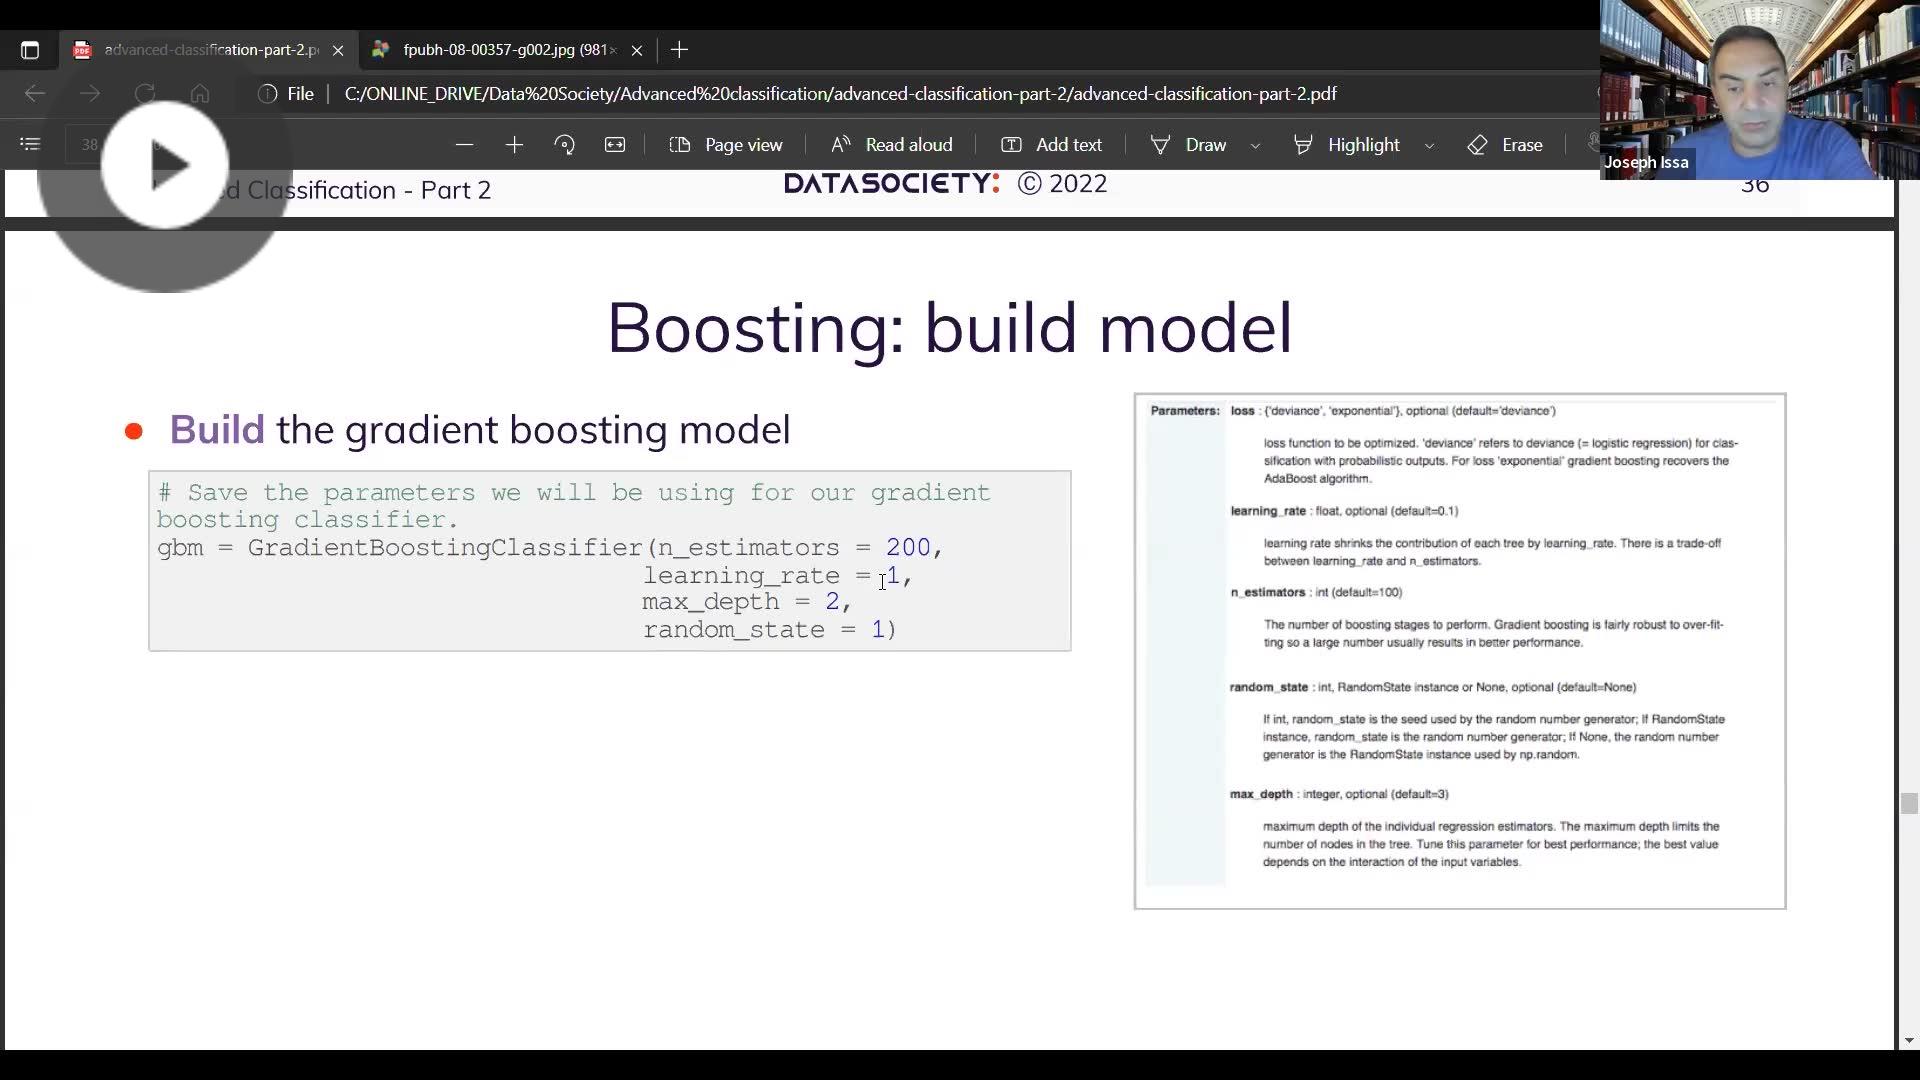The image size is (1920, 1080).
Task: Activate Add text mode
Action: pyautogui.click(x=1050, y=144)
